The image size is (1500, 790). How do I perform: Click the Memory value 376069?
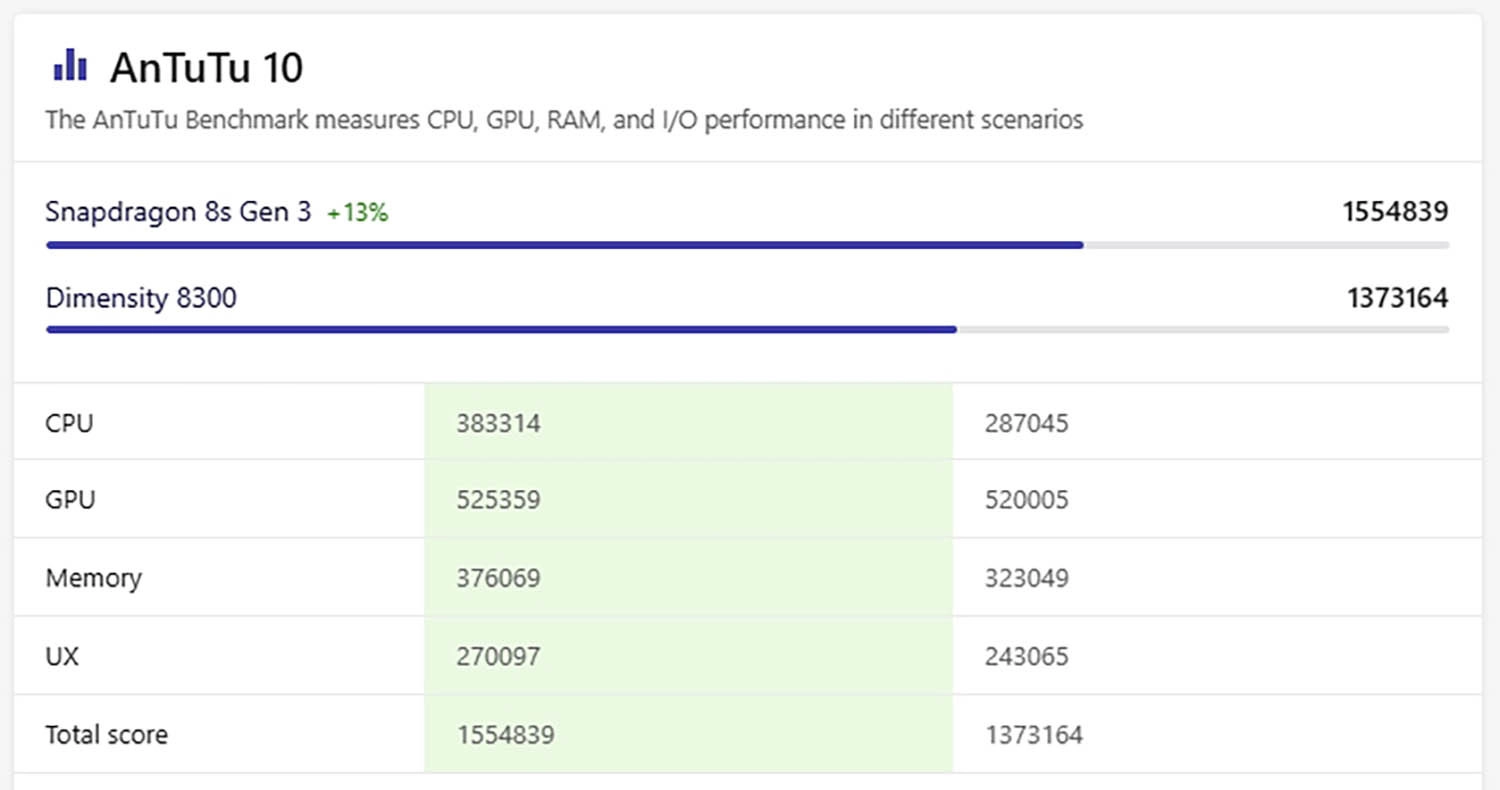[x=498, y=578]
